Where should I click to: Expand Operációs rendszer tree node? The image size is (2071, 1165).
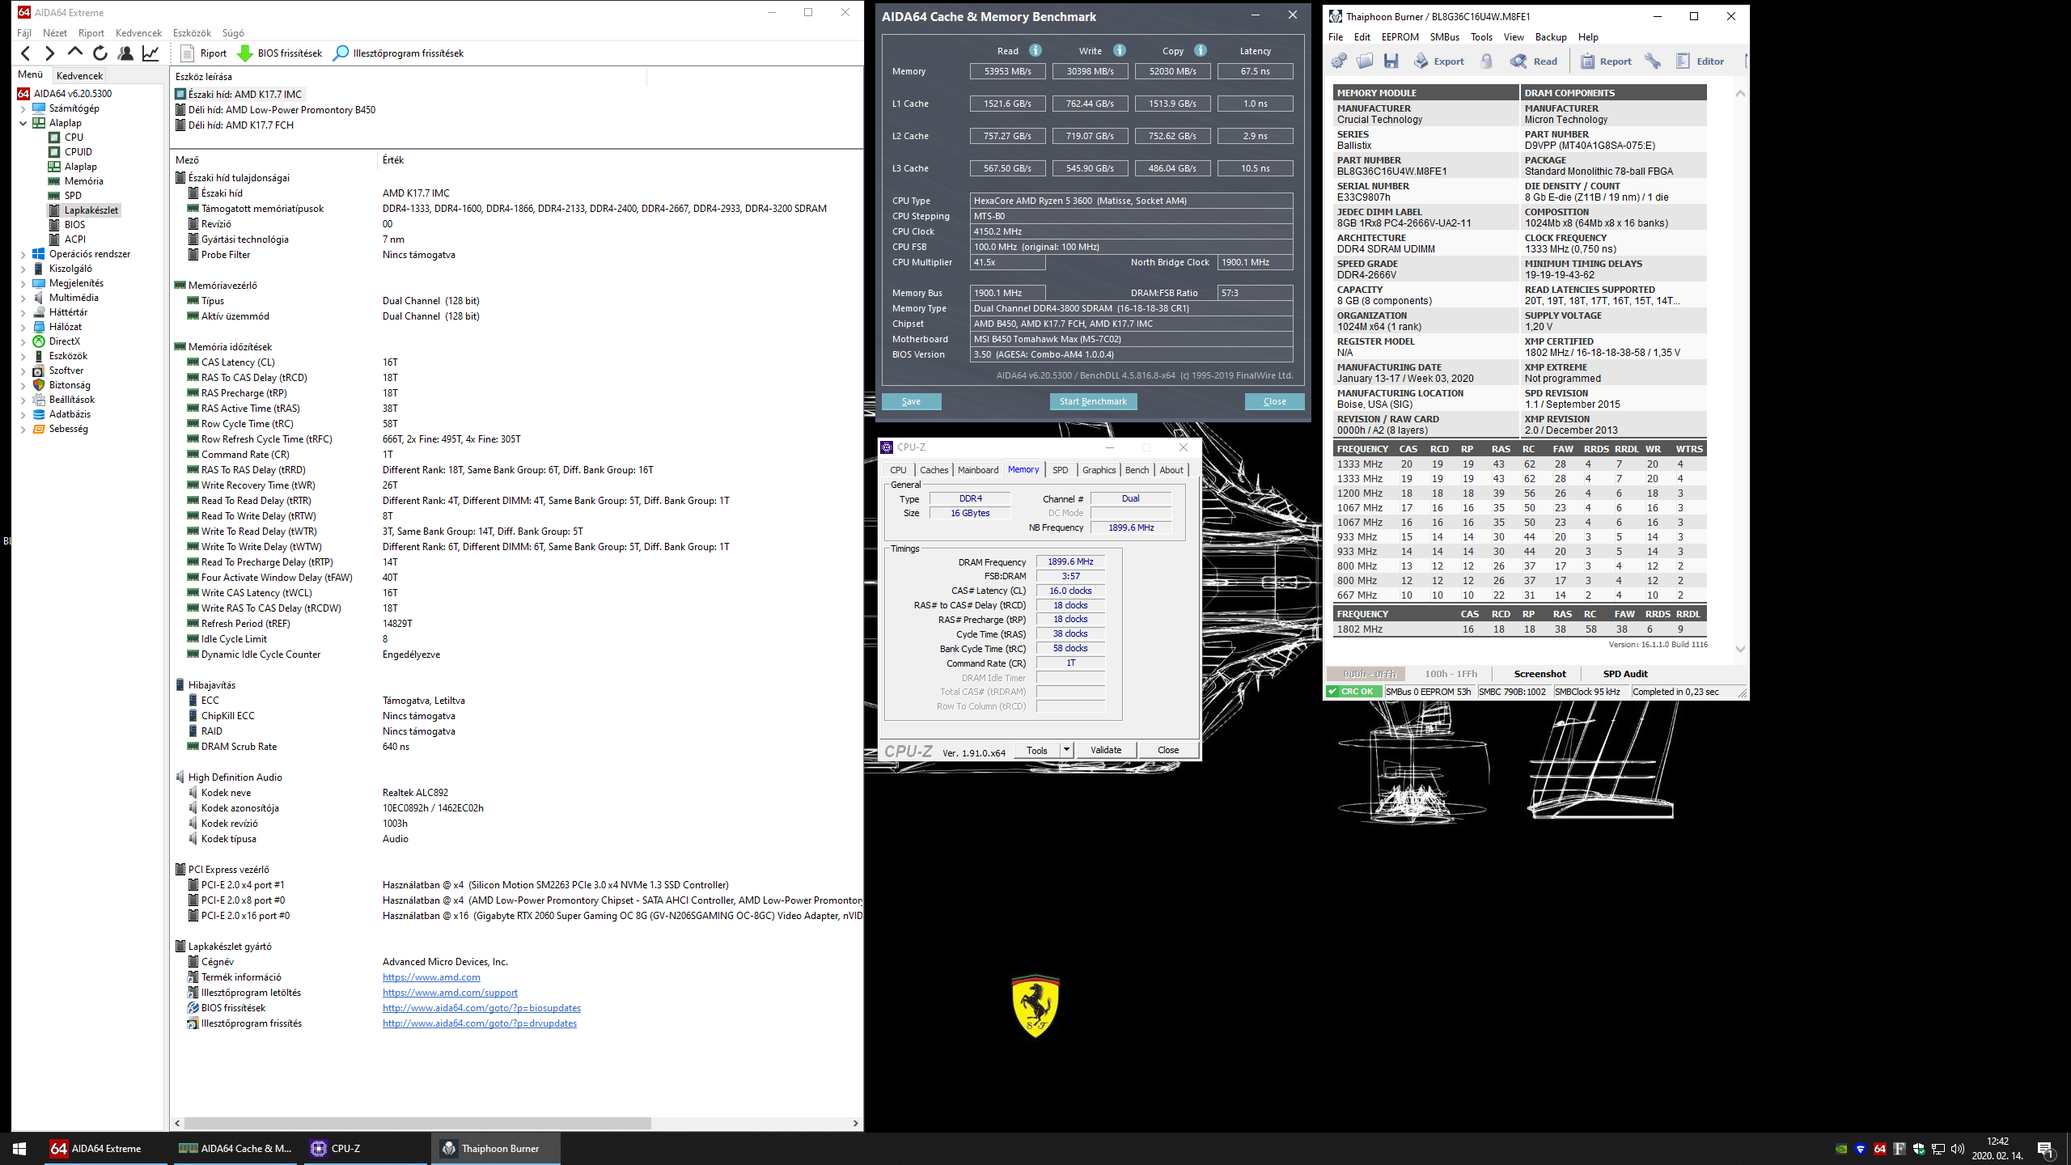[23, 254]
